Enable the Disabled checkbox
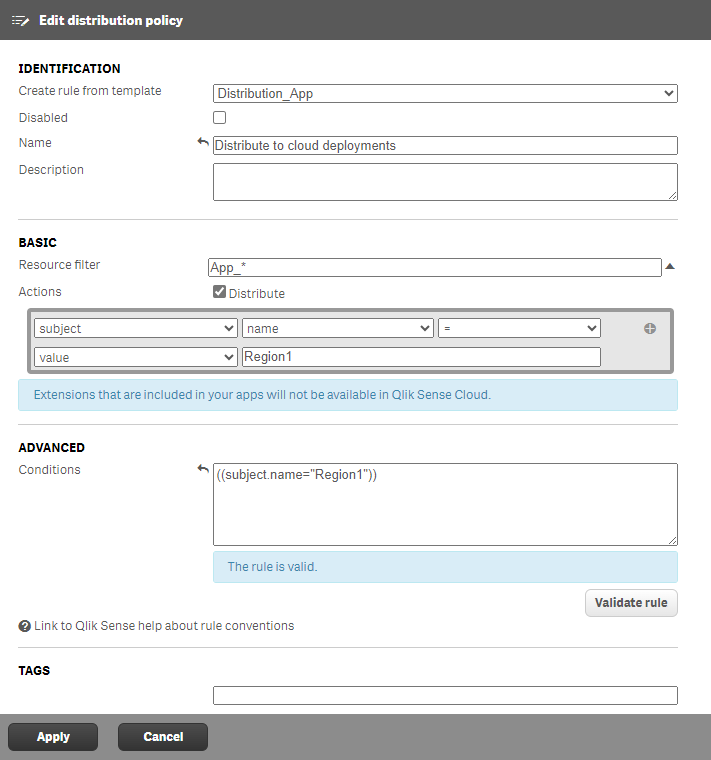 coord(220,118)
